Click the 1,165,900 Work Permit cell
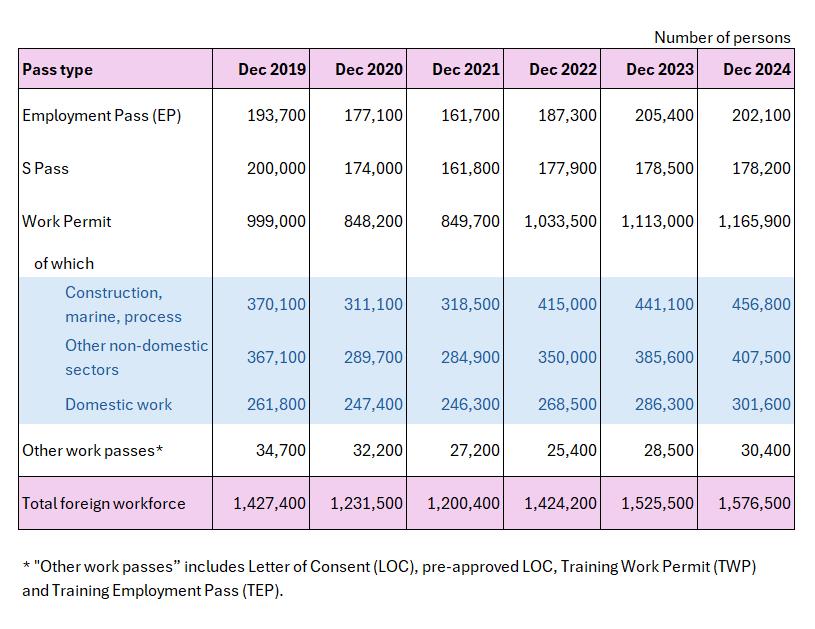 pyautogui.click(x=754, y=221)
